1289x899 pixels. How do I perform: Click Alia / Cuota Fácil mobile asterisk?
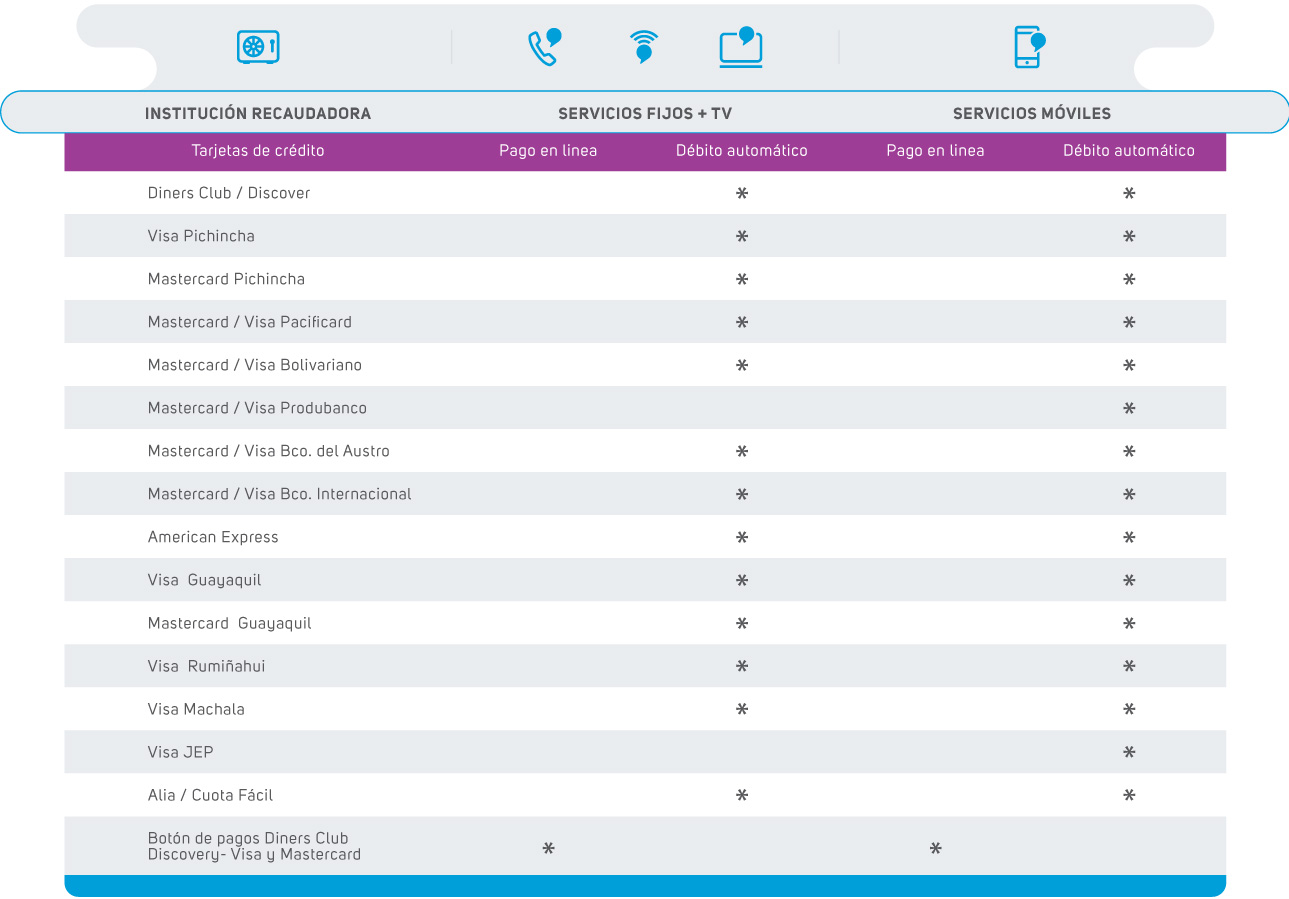click(x=1129, y=796)
